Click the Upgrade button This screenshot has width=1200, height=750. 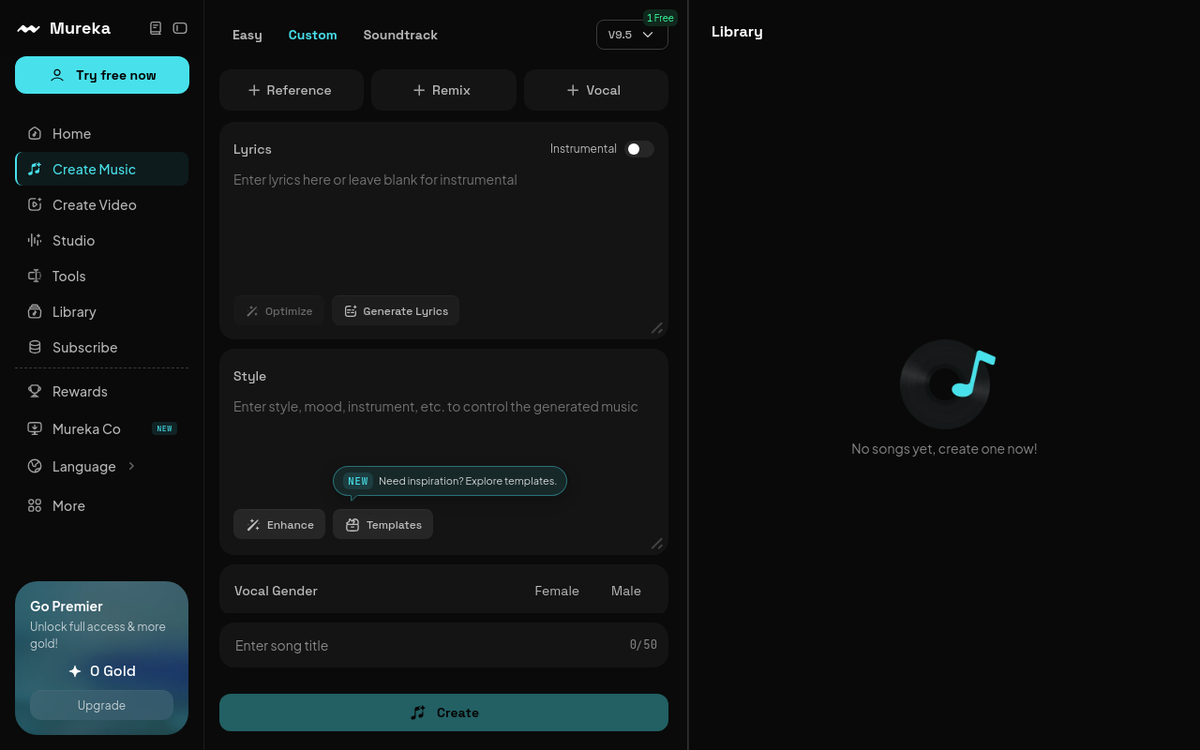click(x=102, y=705)
